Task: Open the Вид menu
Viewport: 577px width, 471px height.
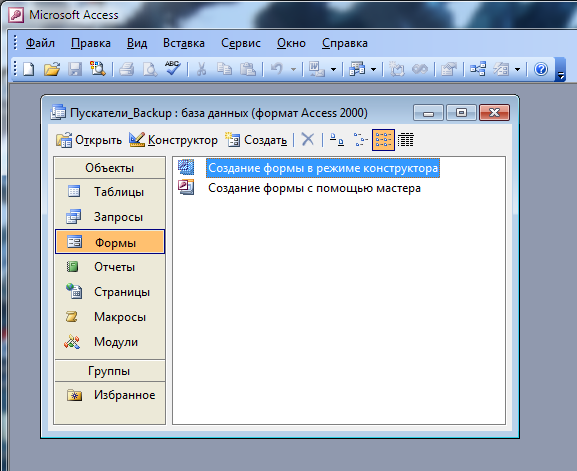Action: click(137, 43)
